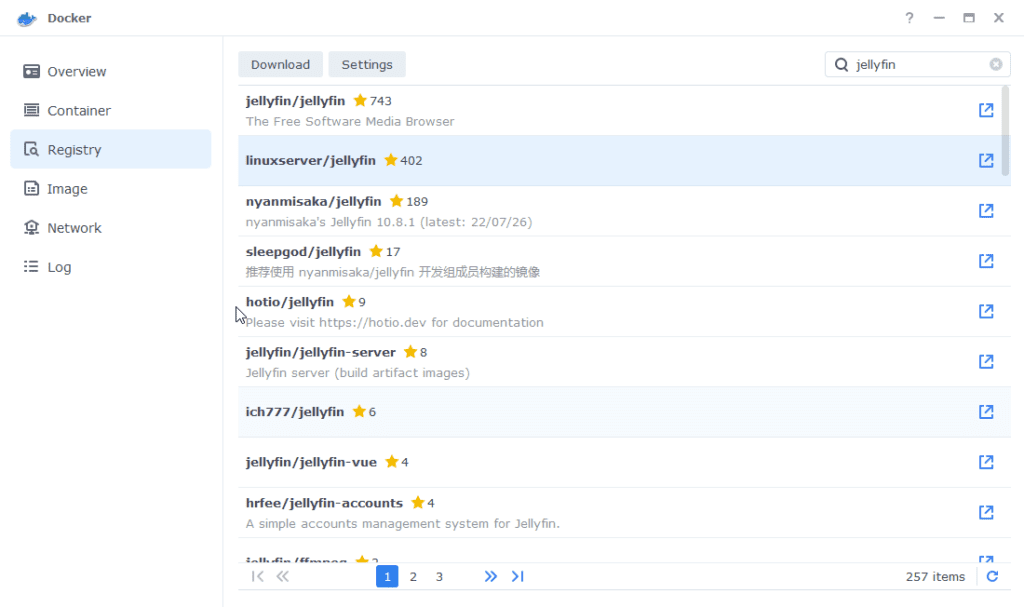
Task: Open external link for linuxserver/jellyfin
Action: 986,161
